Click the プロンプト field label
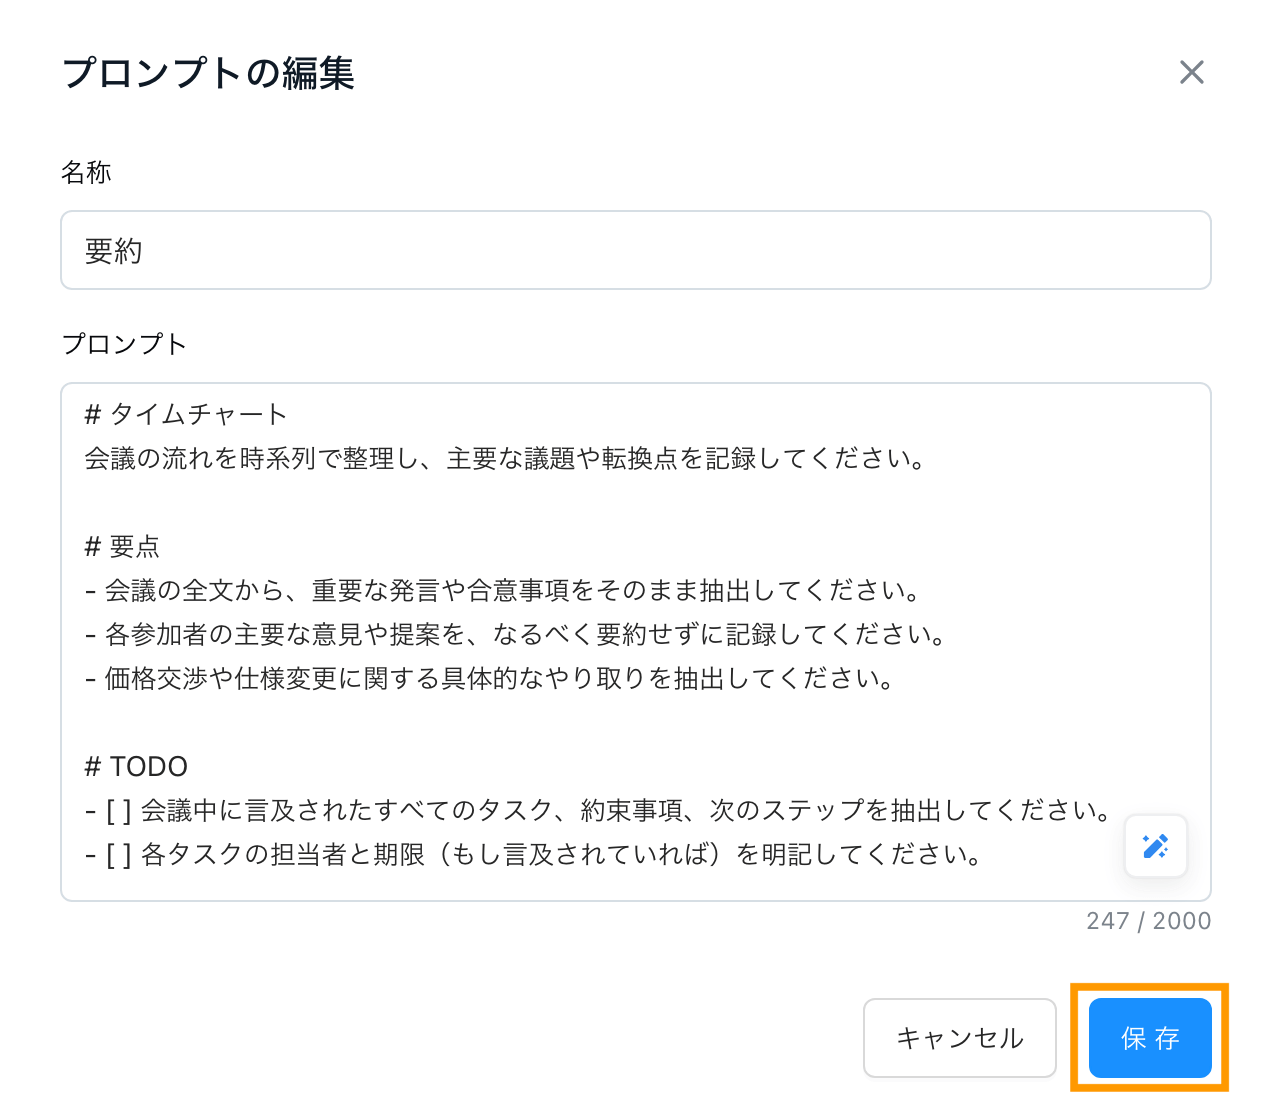The image size is (1266, 1120). pos(124,344)
